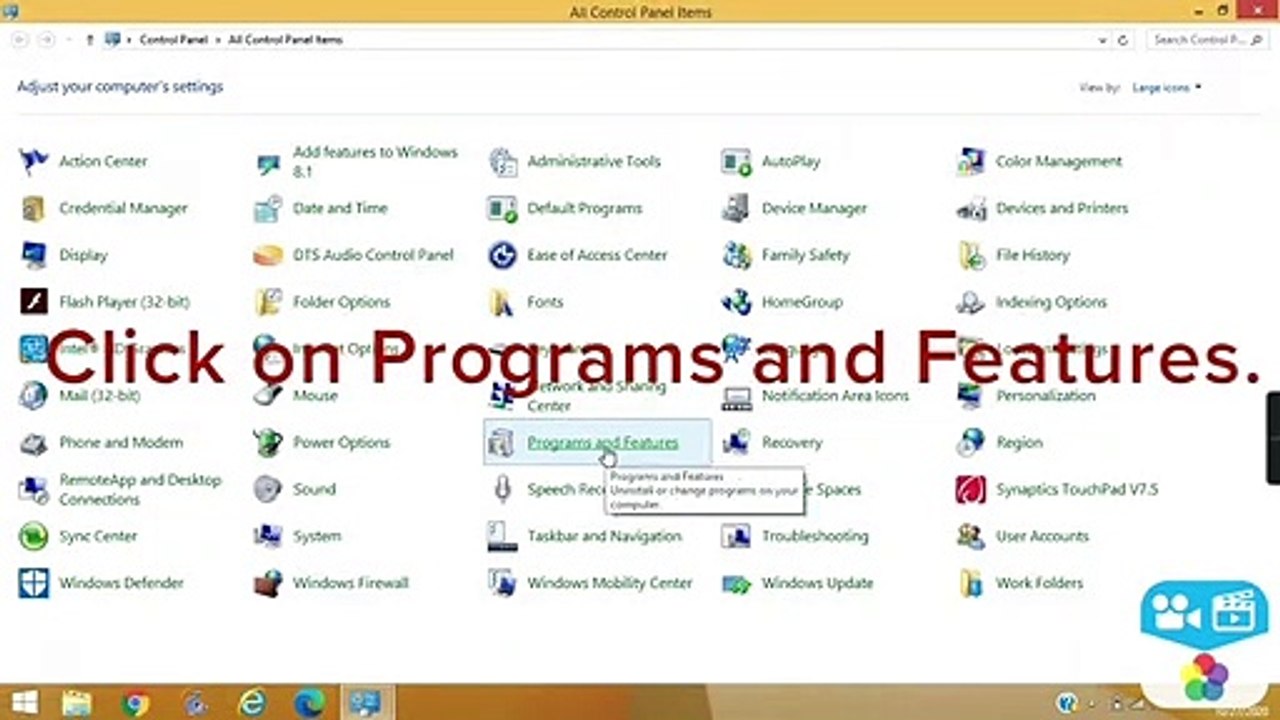
Task: Open Microsoft Edge from the taskbar
Action: coord(310,703)
